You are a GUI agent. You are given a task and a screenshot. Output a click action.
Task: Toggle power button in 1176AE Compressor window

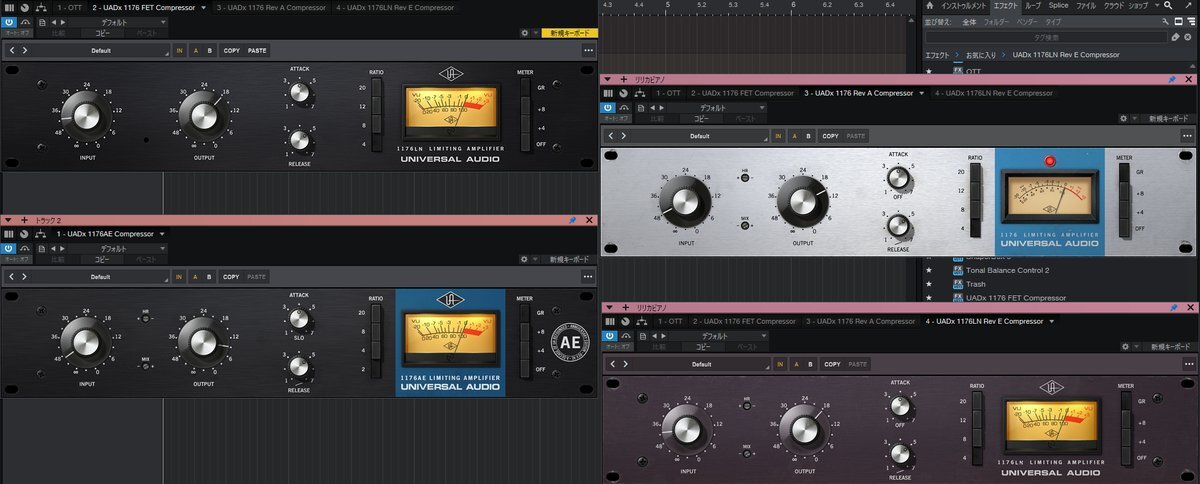click(9, 247)
